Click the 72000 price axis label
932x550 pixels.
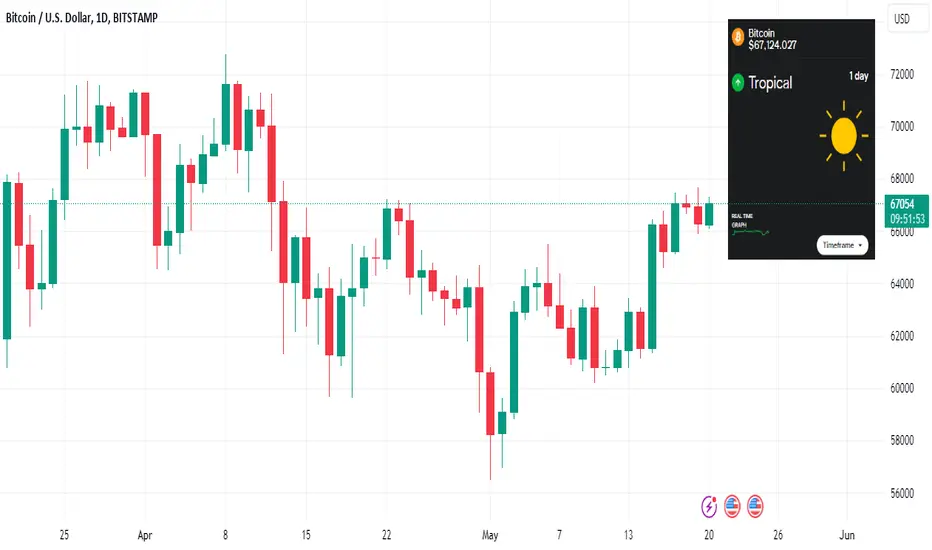902,74
